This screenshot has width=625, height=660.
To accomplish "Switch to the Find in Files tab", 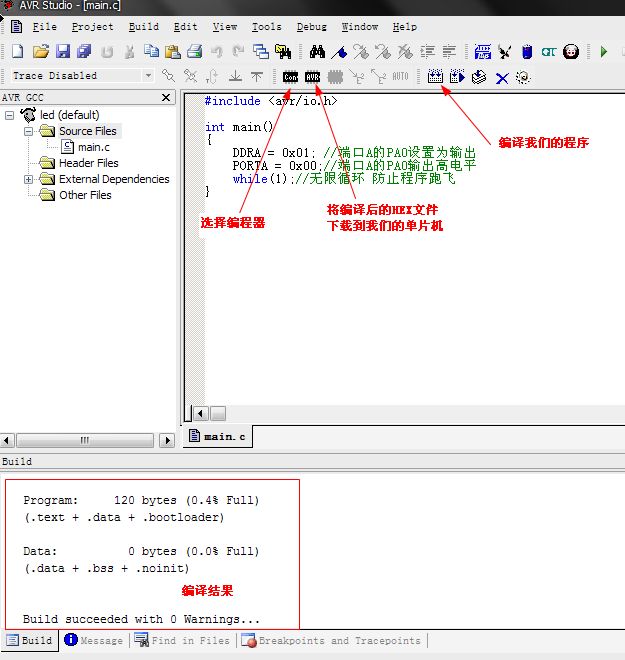I will point(182,640).
